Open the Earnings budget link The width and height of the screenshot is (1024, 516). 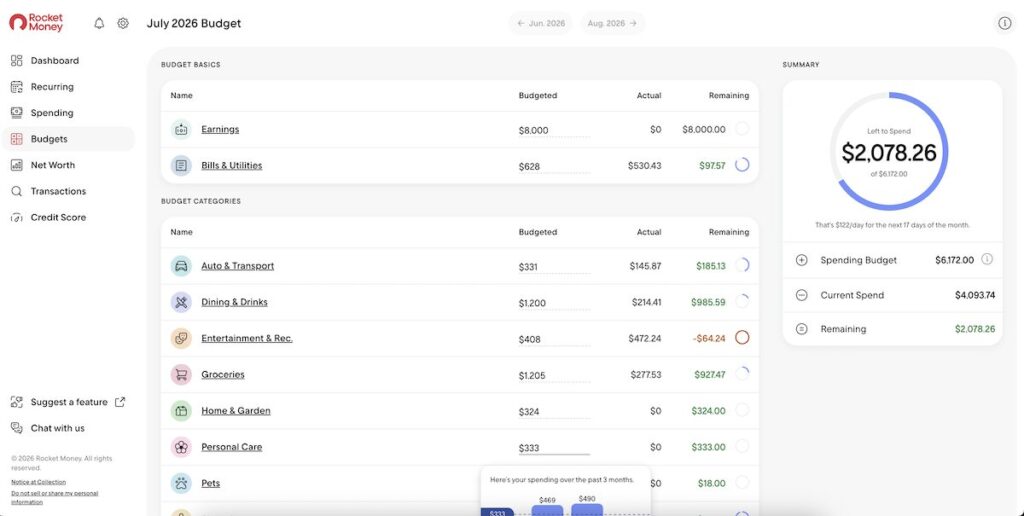click(x=220, y=129)
